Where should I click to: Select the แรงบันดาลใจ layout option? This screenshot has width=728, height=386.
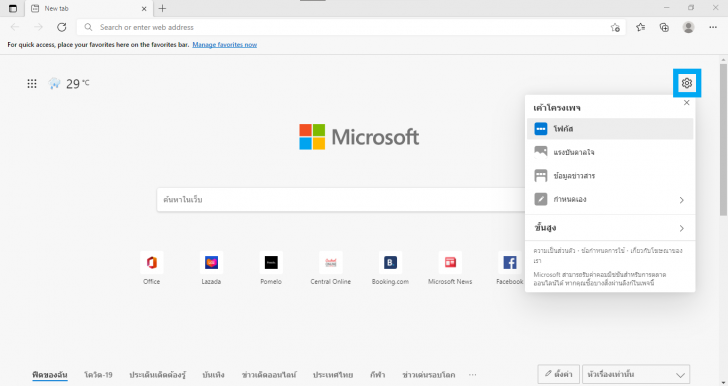[610, 152]
